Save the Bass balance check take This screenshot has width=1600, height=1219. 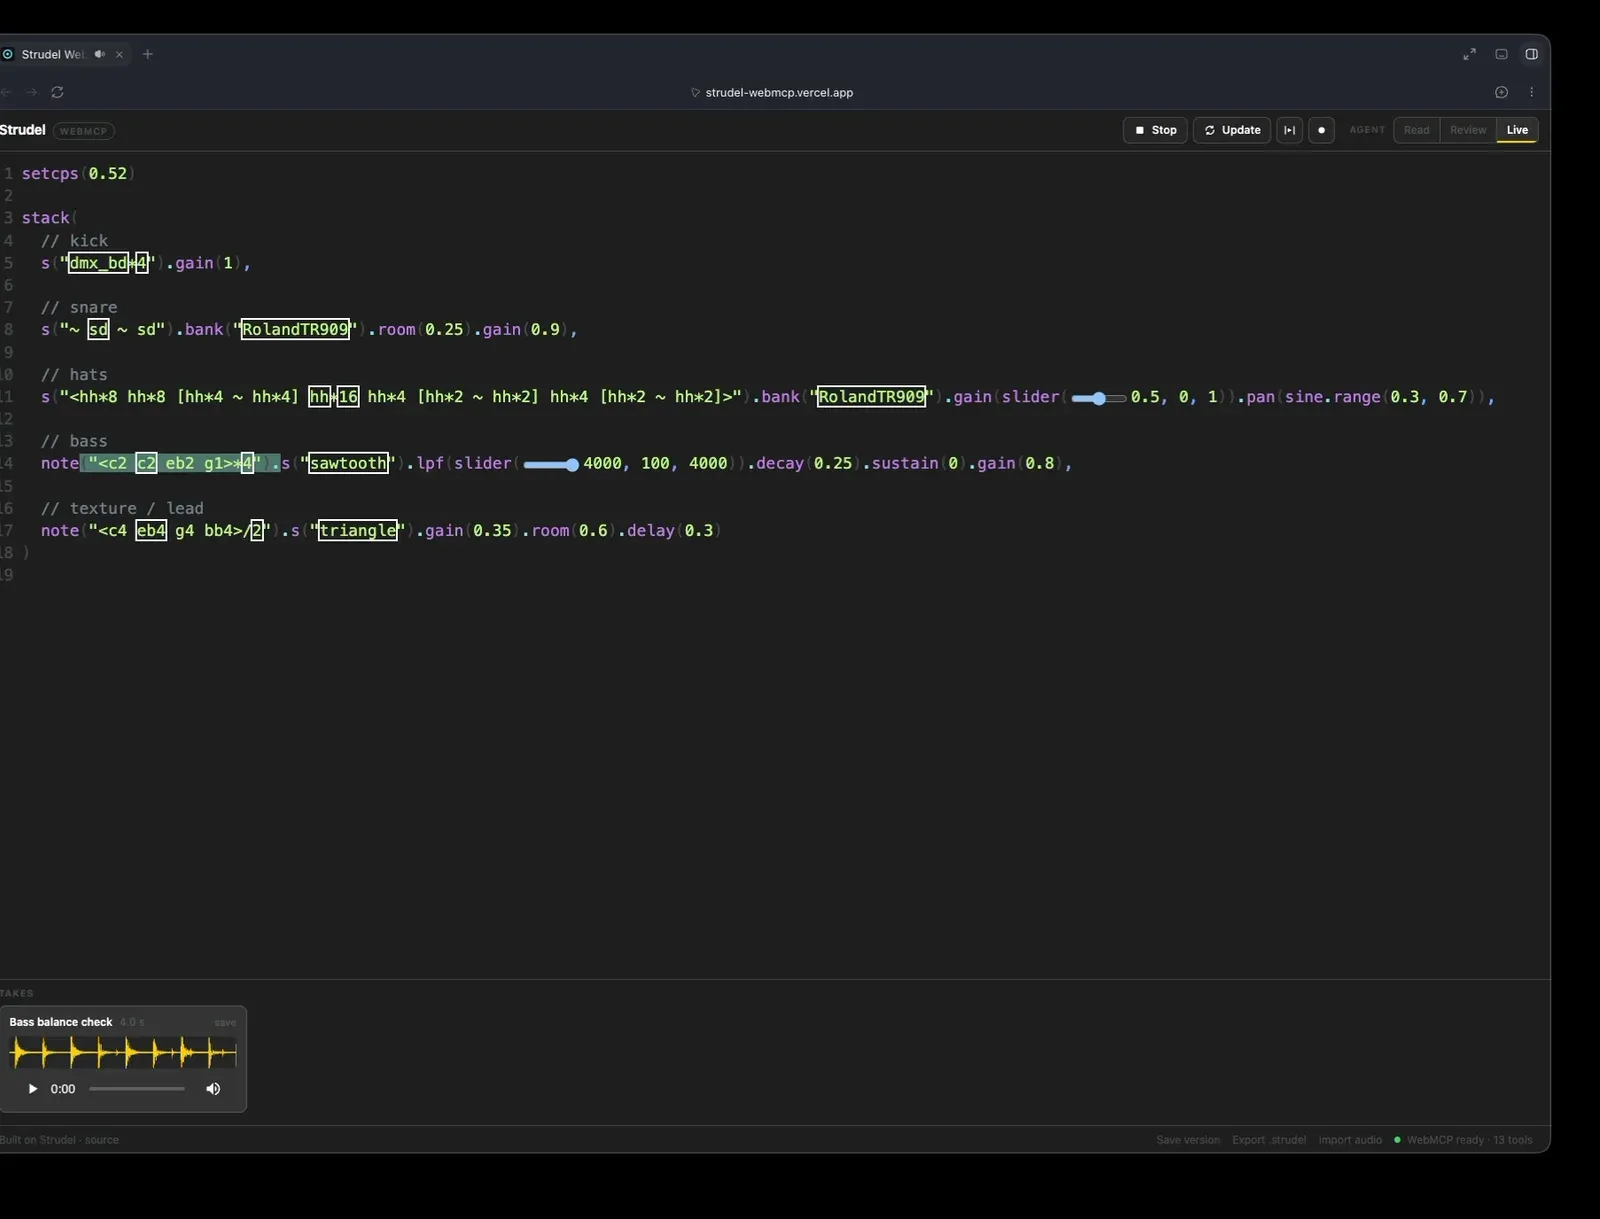pyautogui.click(x=225, y=1022)
